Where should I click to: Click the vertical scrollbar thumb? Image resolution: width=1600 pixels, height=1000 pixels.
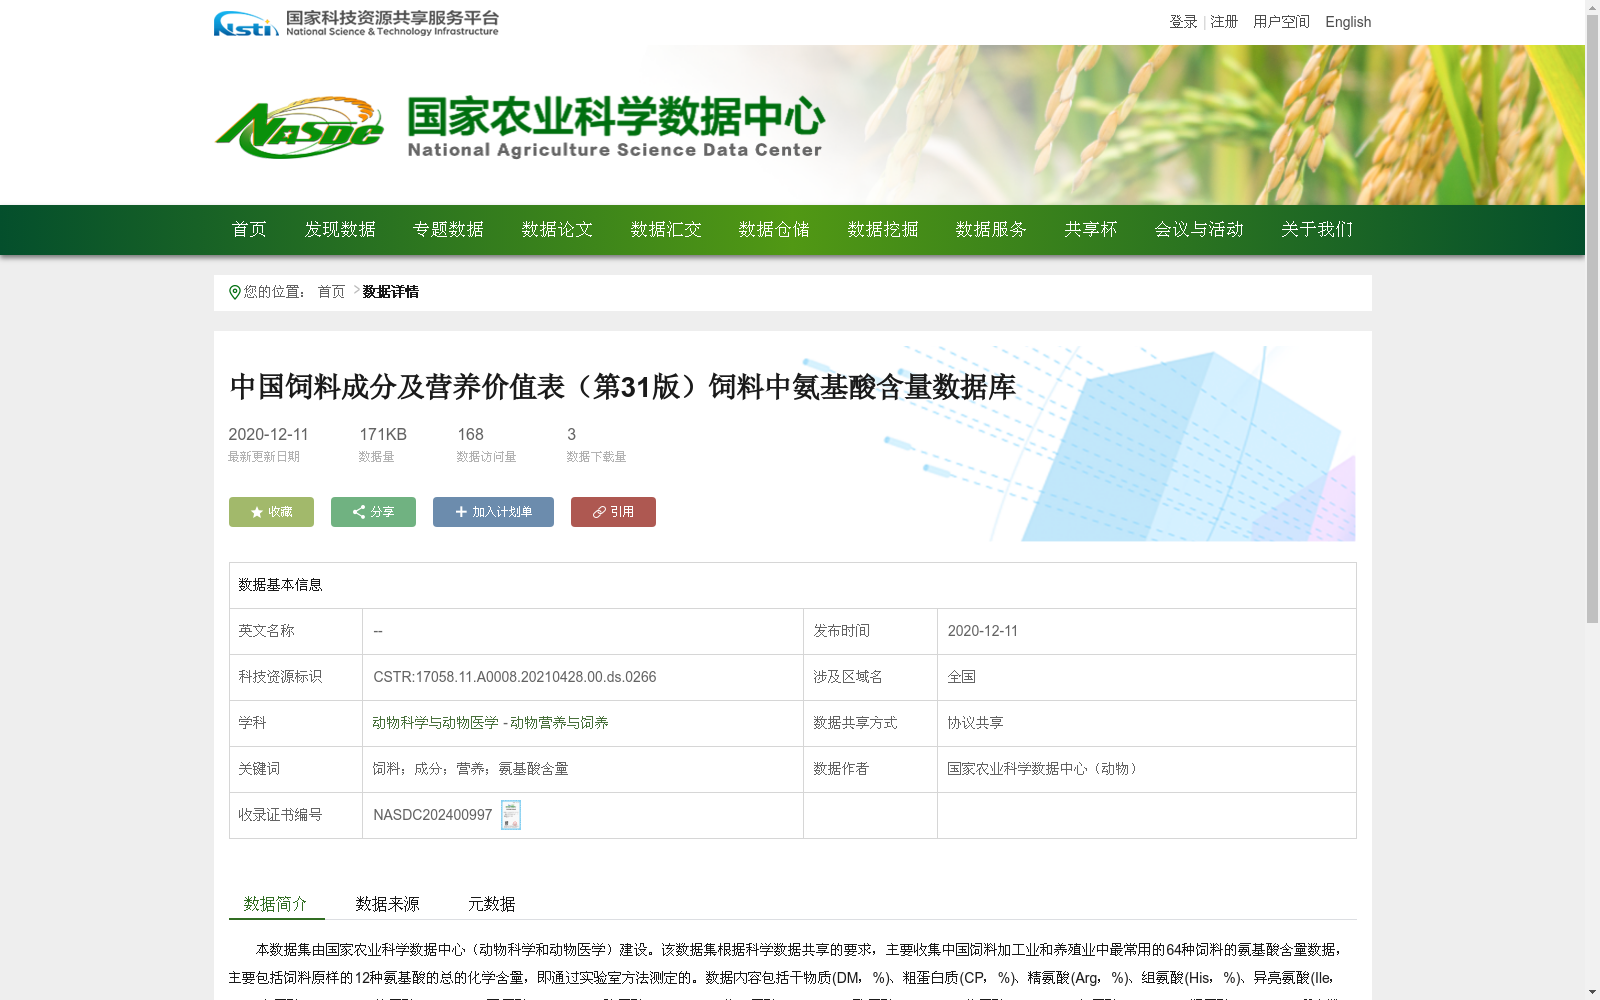pos(1592,319)
